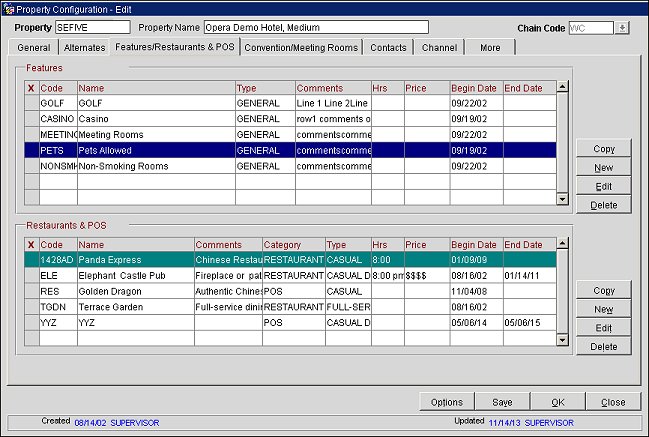Screen dimensions: 649x437
Task: Open the Chain Code dropdown
Action: (x=622, y=27)
